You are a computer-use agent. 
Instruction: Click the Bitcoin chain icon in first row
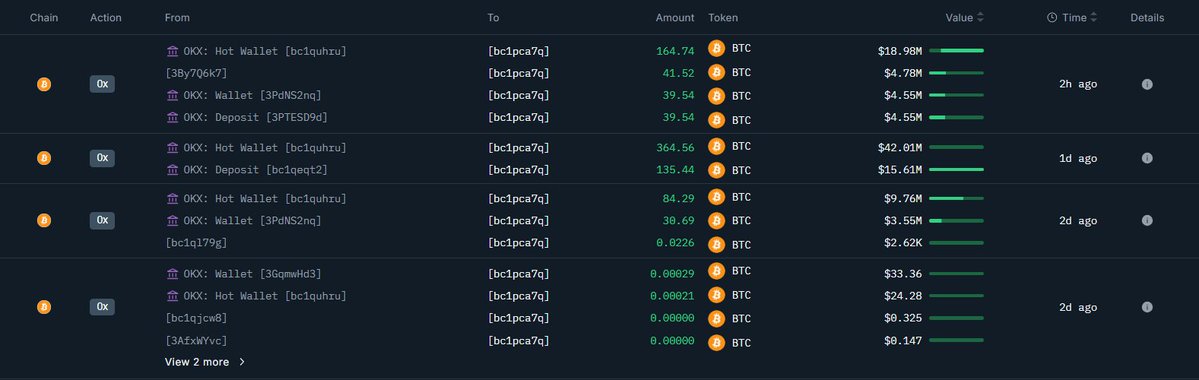pyautogui.click(x=44, y=84)
